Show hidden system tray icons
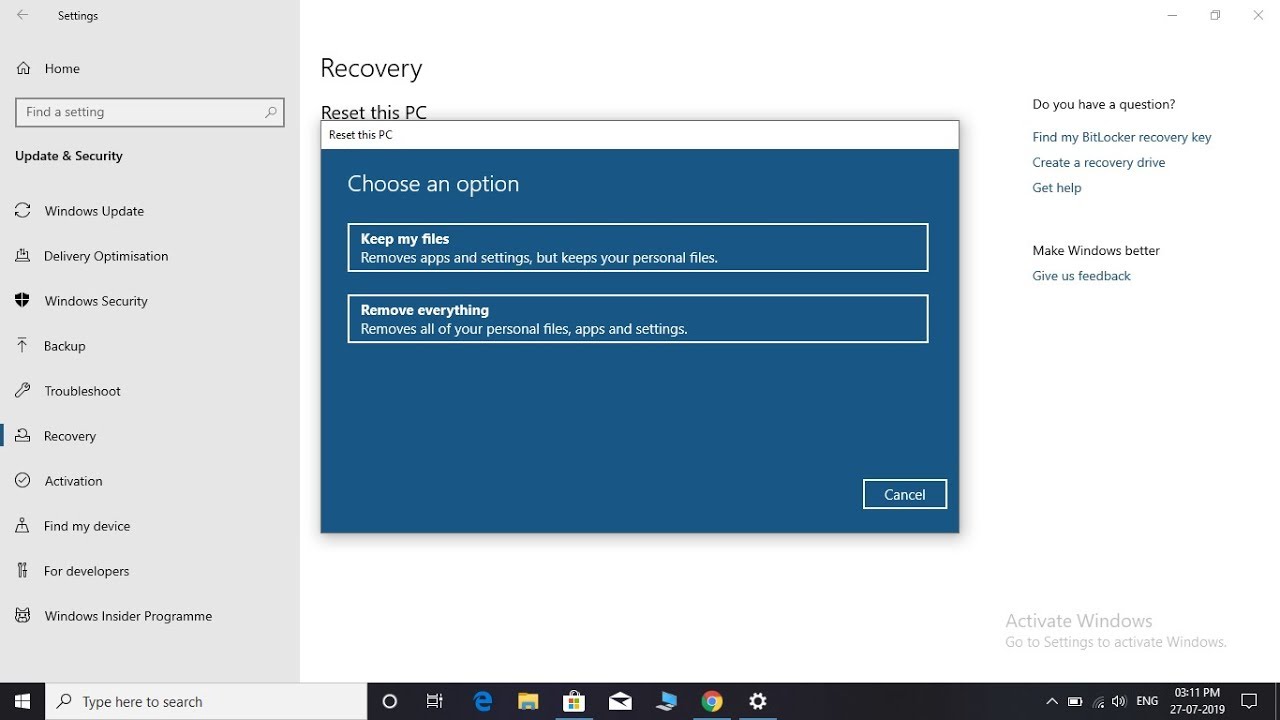 click(x=1051, y=701)
